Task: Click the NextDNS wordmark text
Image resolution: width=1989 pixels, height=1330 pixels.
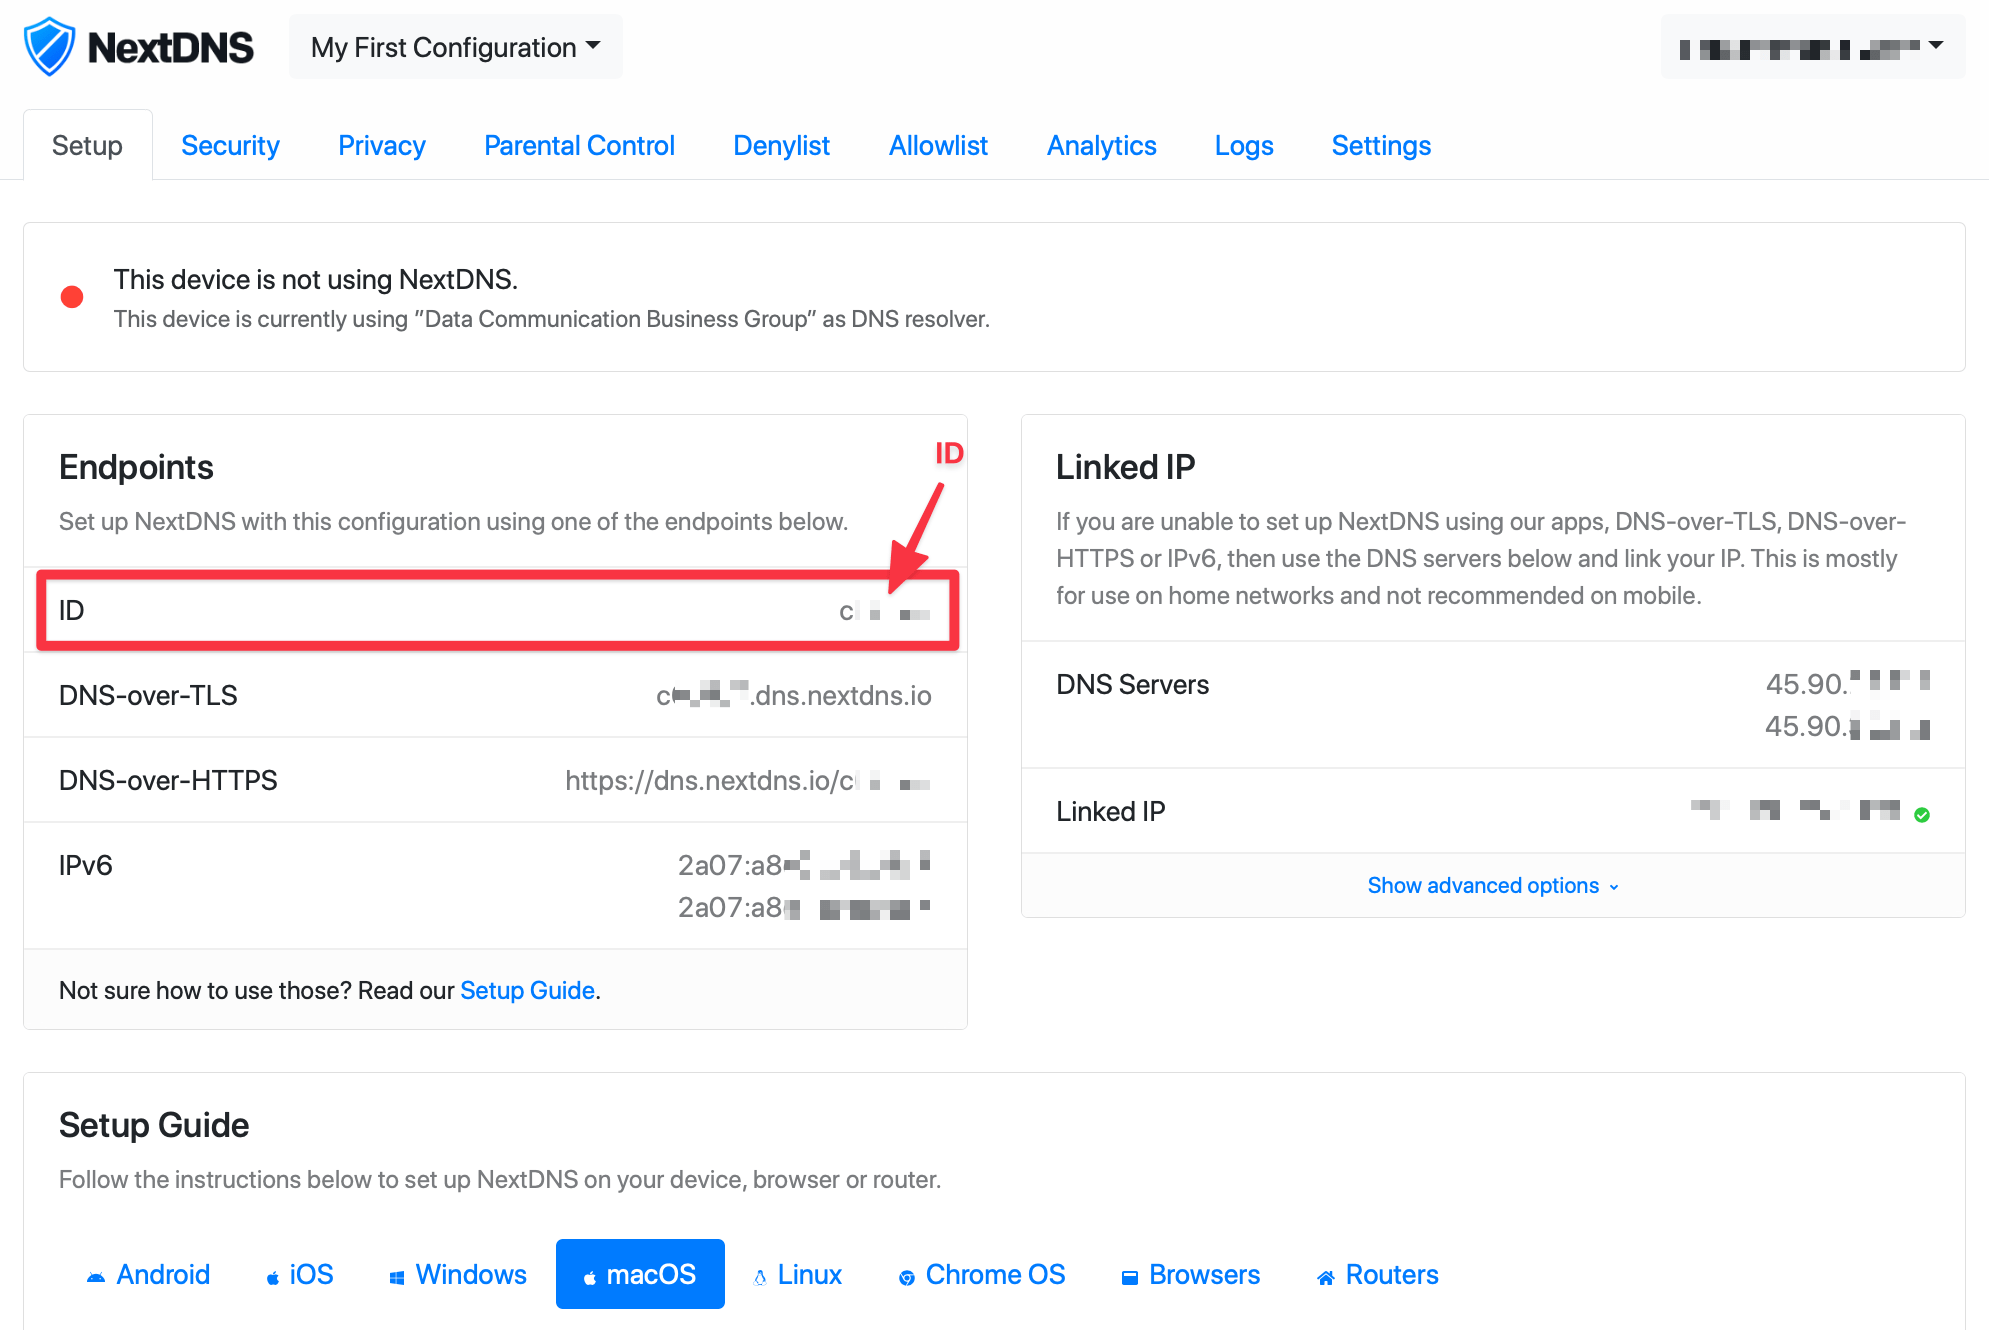Action: [x=171, y=48]
